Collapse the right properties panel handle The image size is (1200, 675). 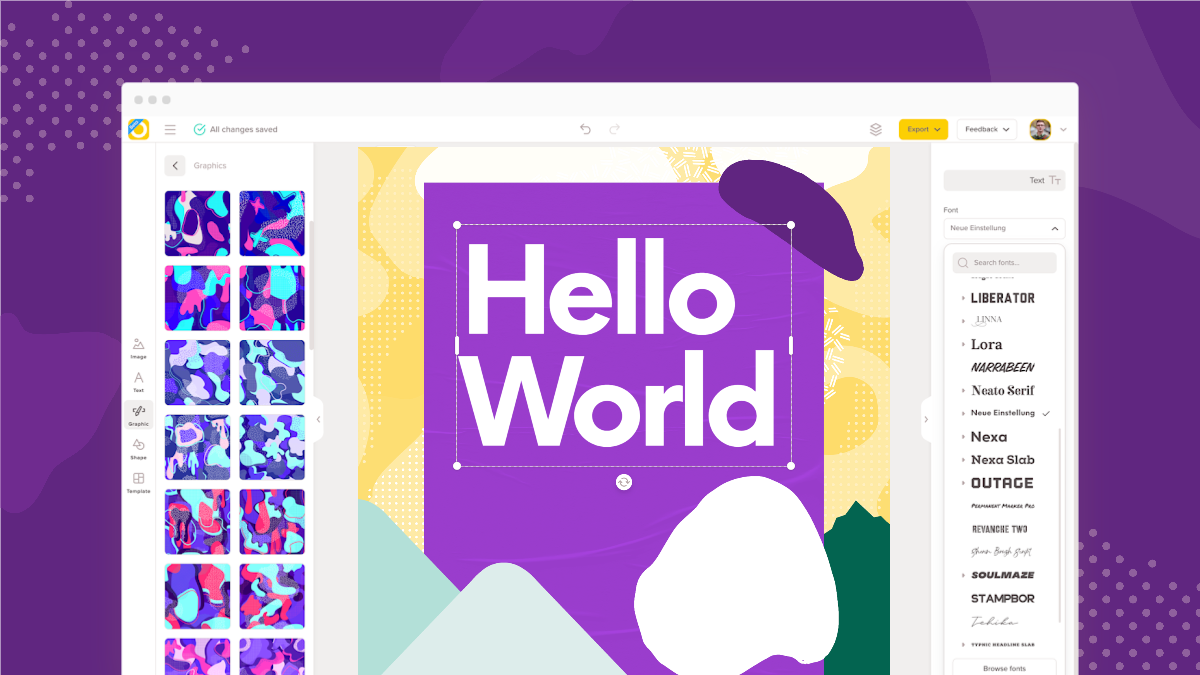[925, 419]
